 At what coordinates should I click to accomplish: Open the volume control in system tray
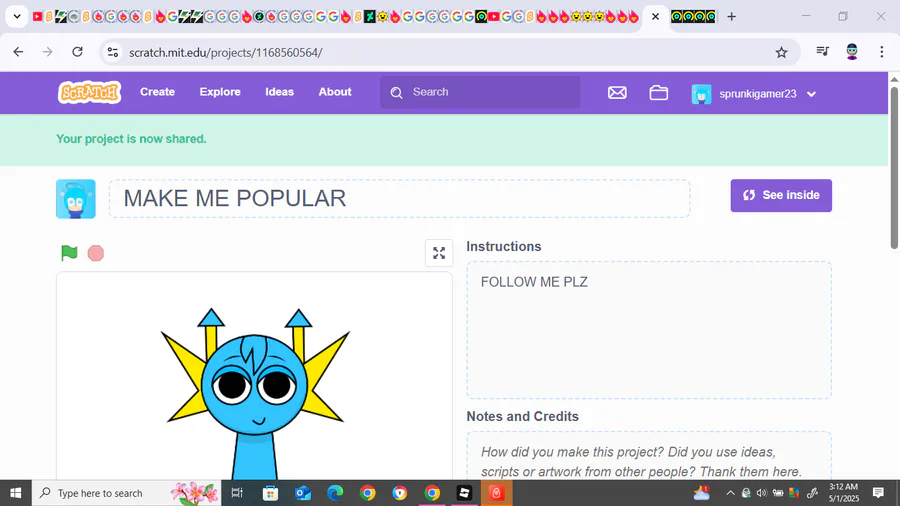point(762,493)
